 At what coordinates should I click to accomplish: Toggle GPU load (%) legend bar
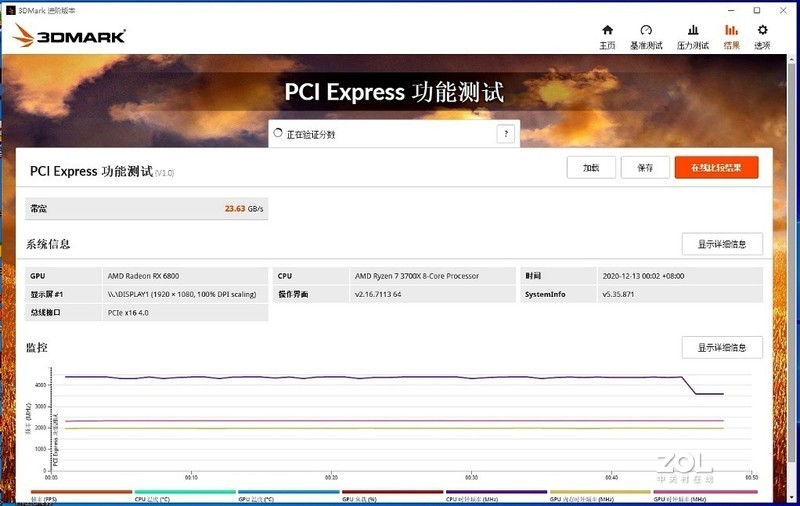coord(392,492)
